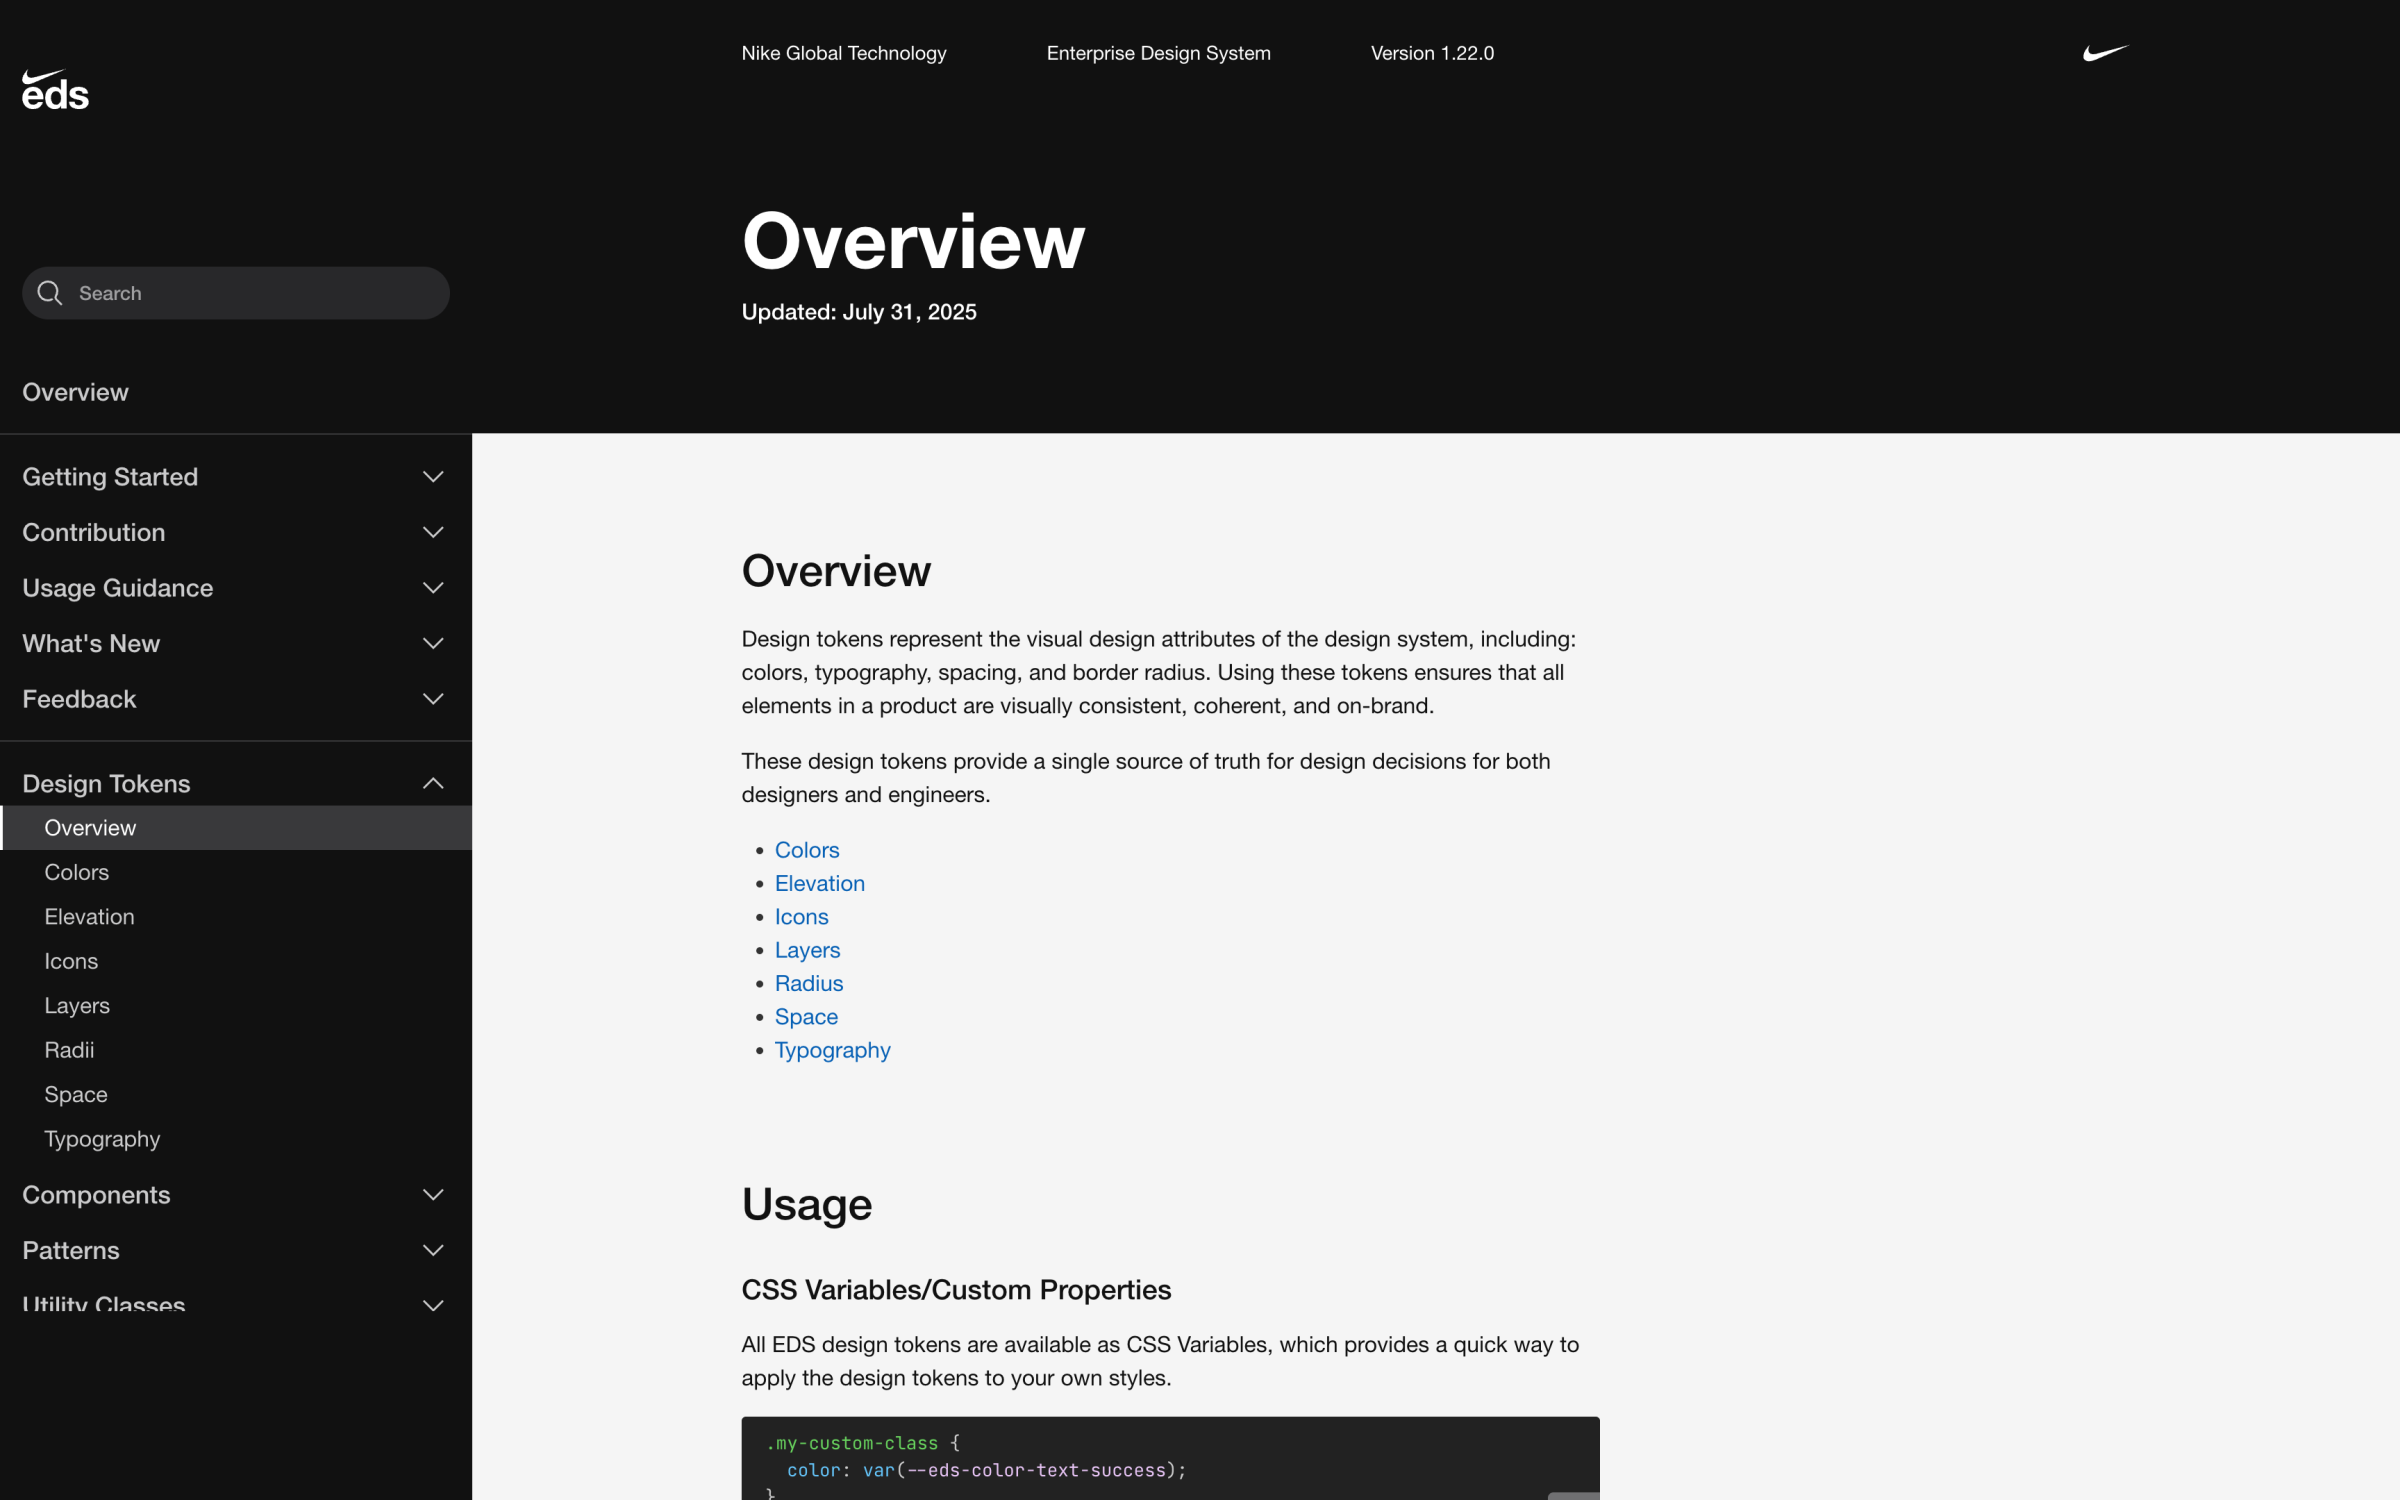Screen dimensions: 2400x1500
Task: Expand the What's New chevron
Action: [433, 644]
